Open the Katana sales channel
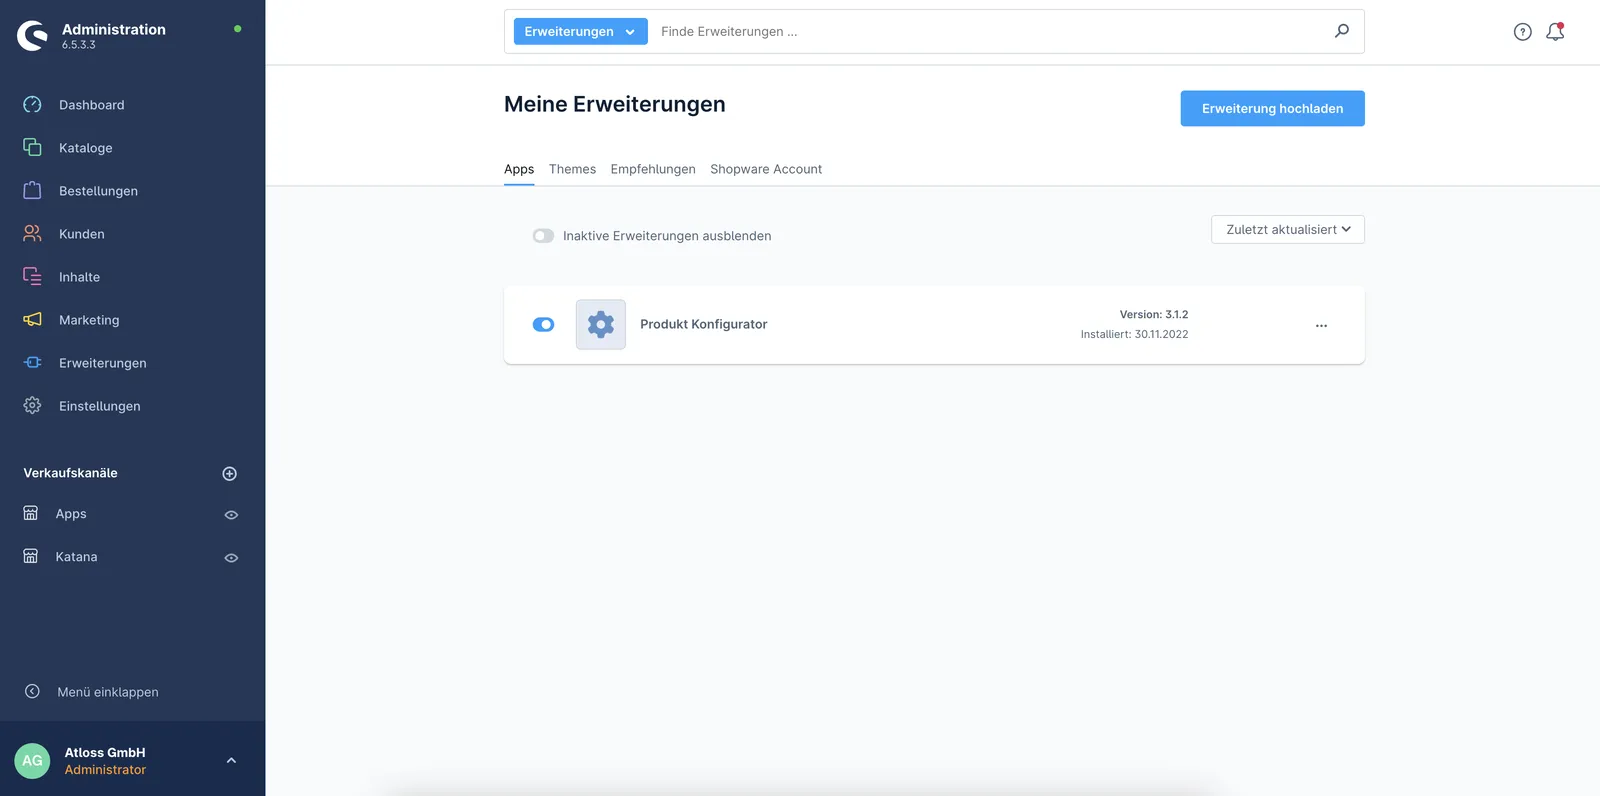The width and height of the screenshot is (1600, 796). tap(76, 557)
